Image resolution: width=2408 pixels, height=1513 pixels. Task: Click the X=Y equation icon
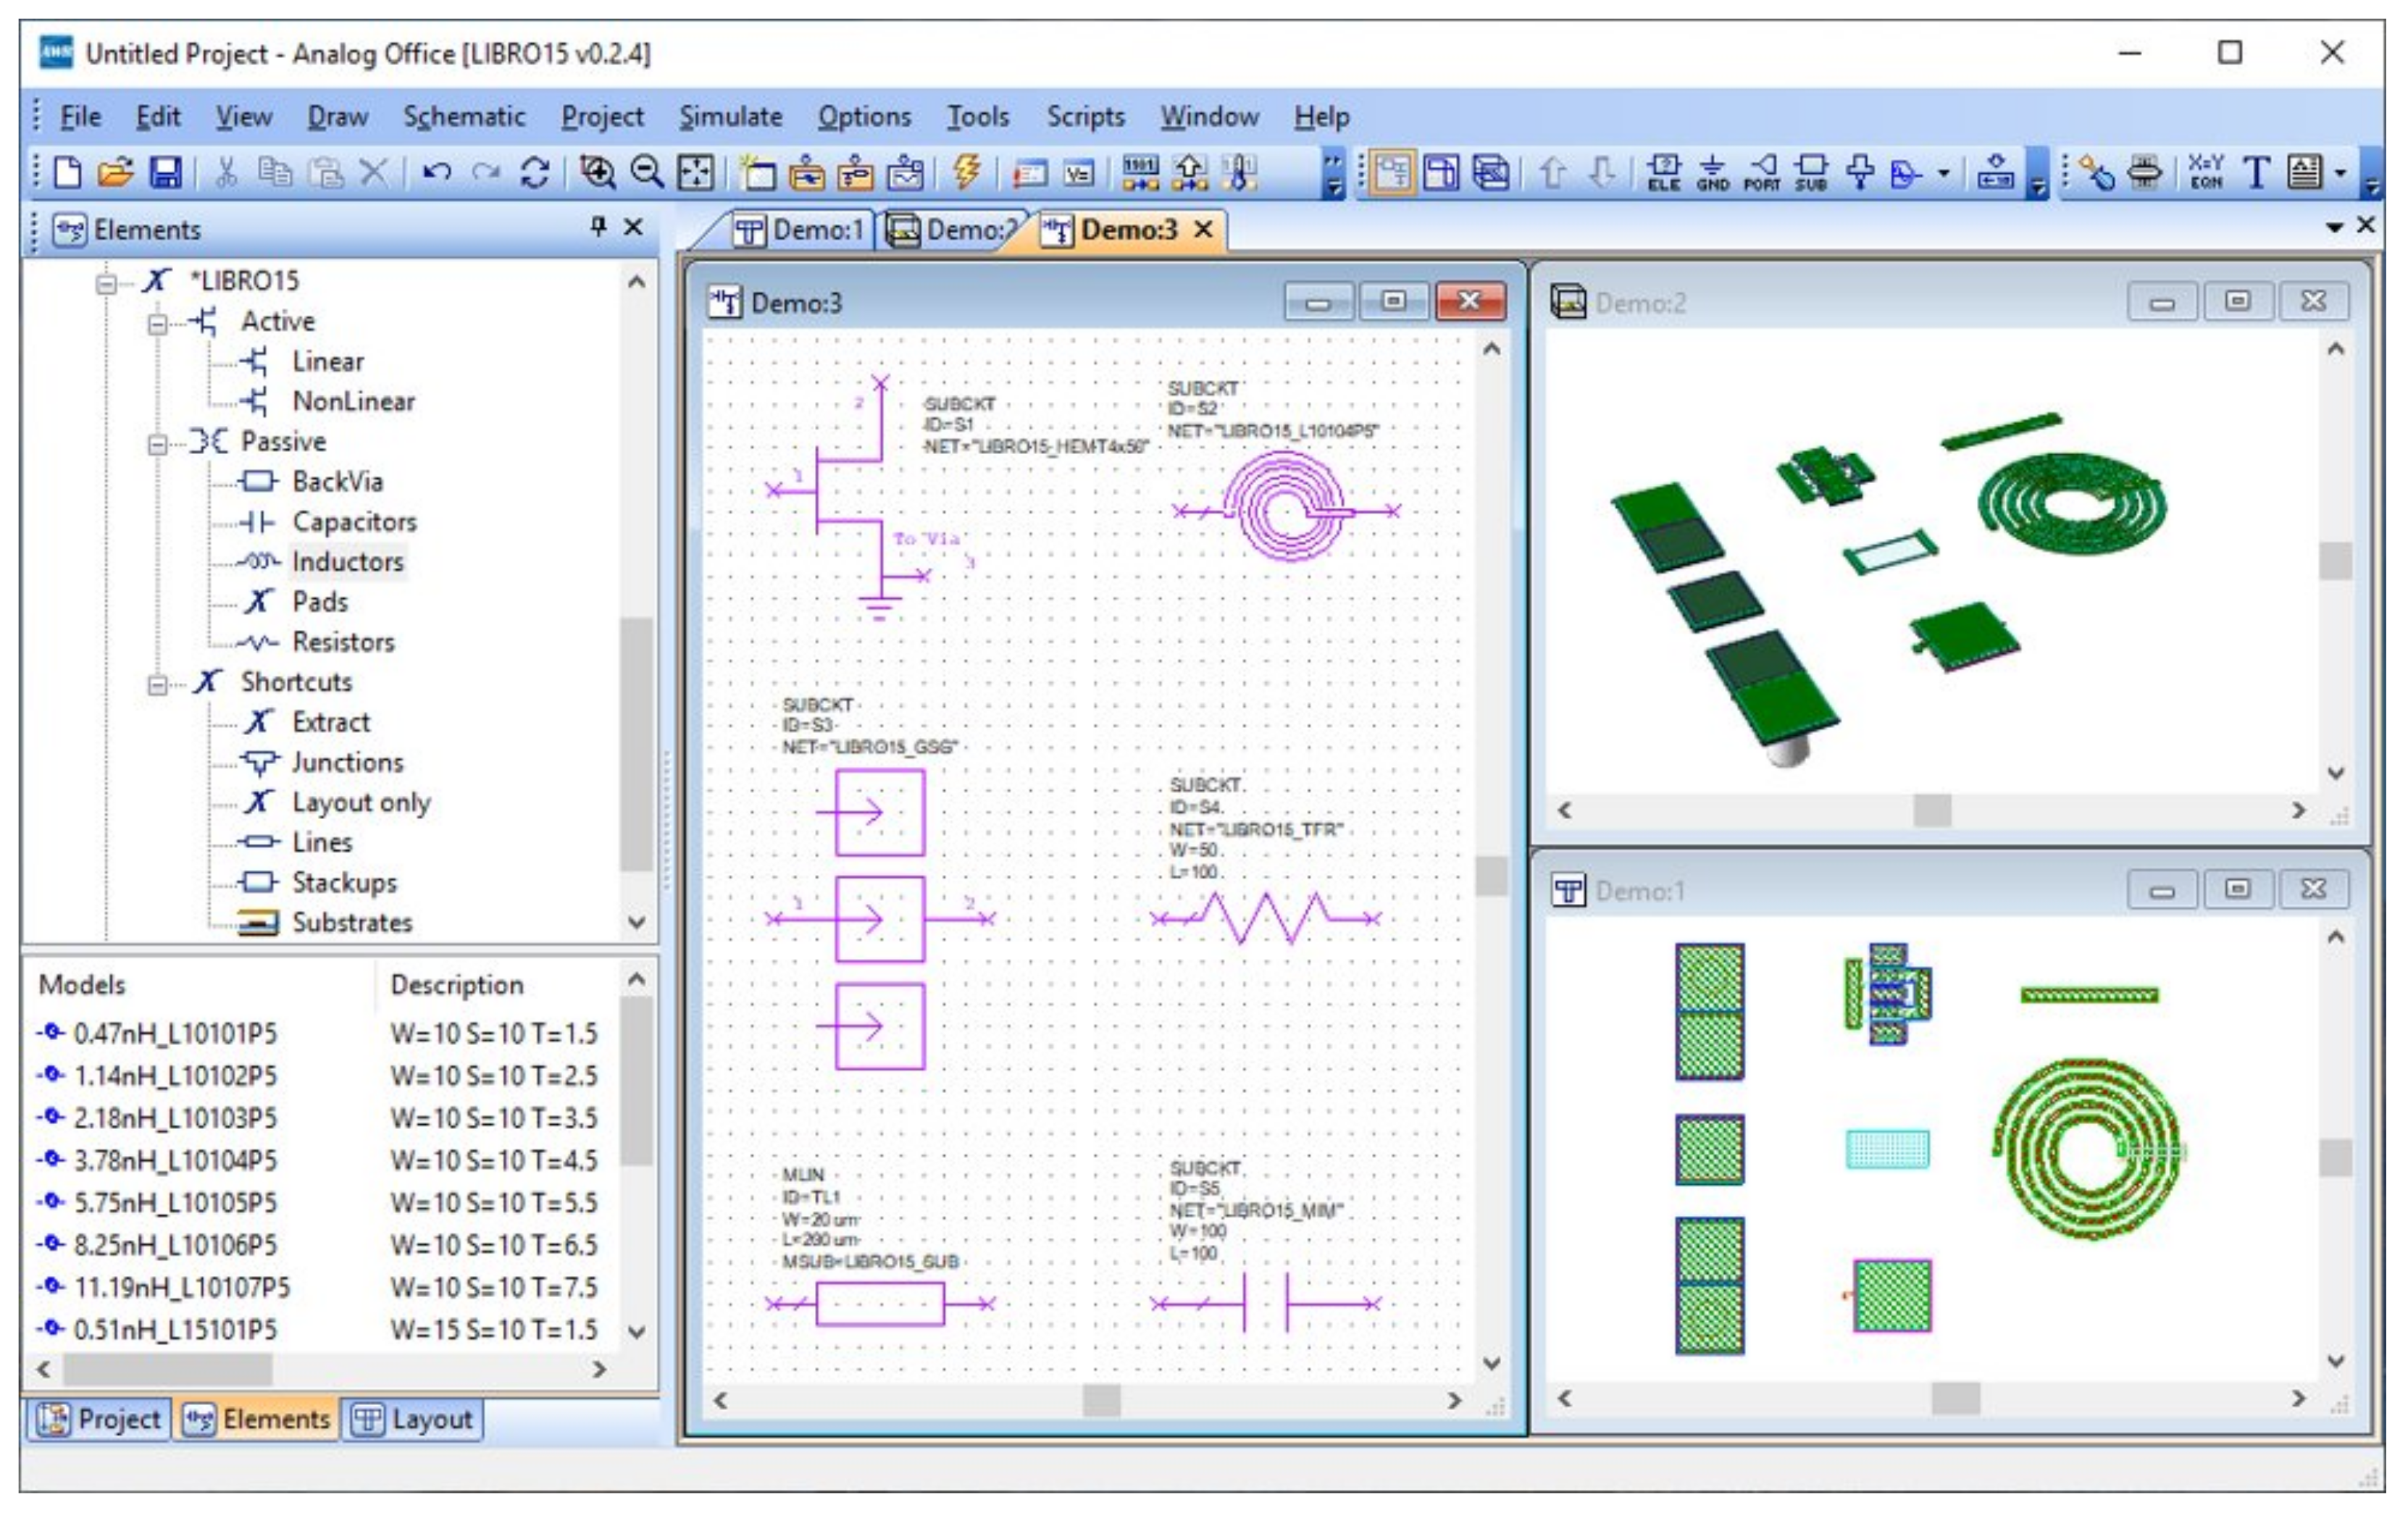(2205, 173)
